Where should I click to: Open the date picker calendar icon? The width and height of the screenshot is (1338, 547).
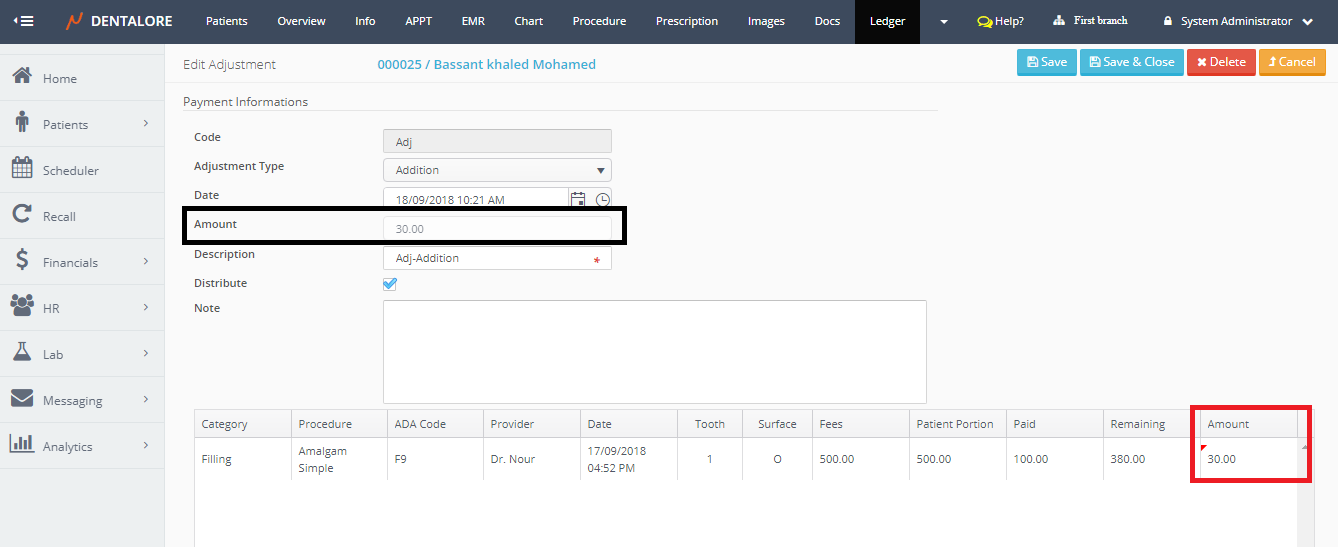578,199
